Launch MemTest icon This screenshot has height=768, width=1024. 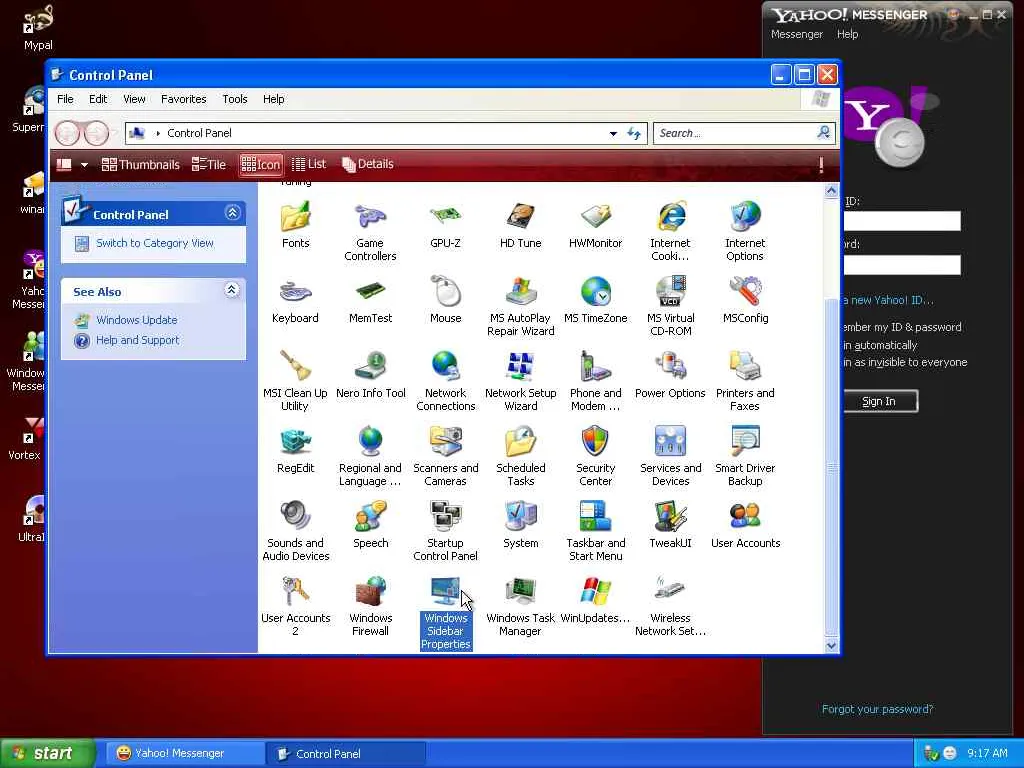[370, 293]
